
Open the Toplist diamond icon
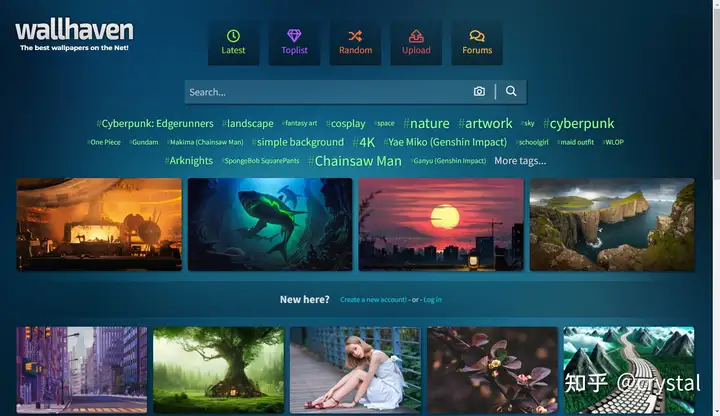(294, 35)
